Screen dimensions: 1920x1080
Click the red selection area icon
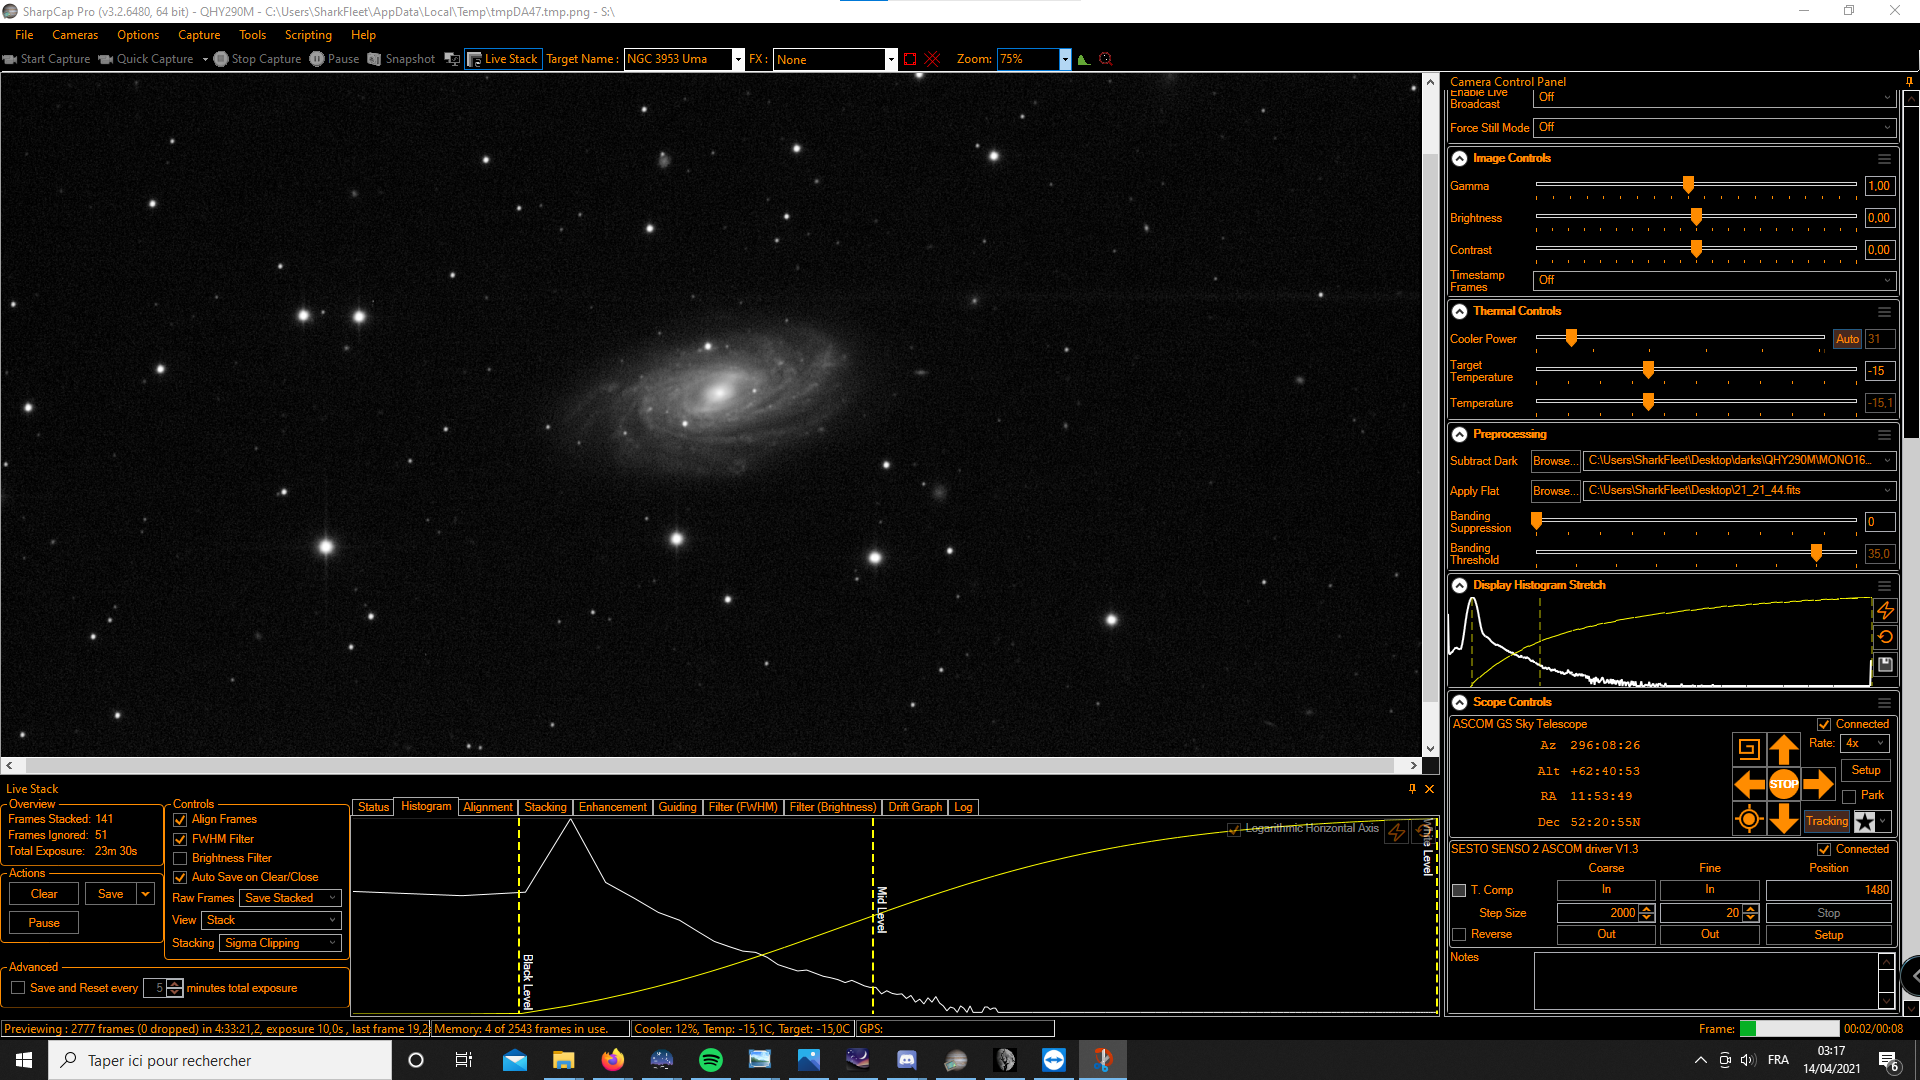(910, 59)
